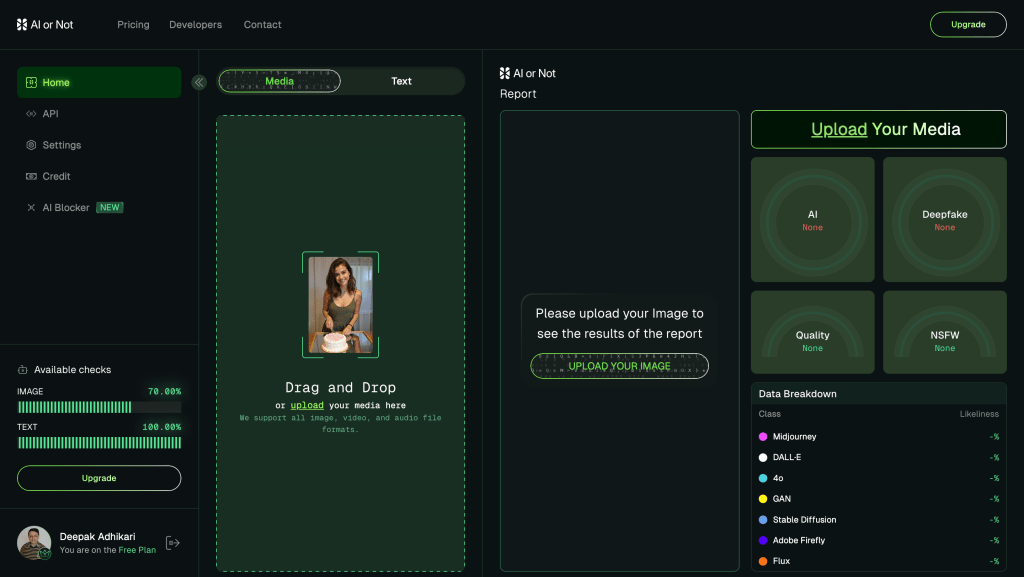Click the AI or Not logo icon
The height and width of the screenshot is (577, 1024).
pos(22,24)
